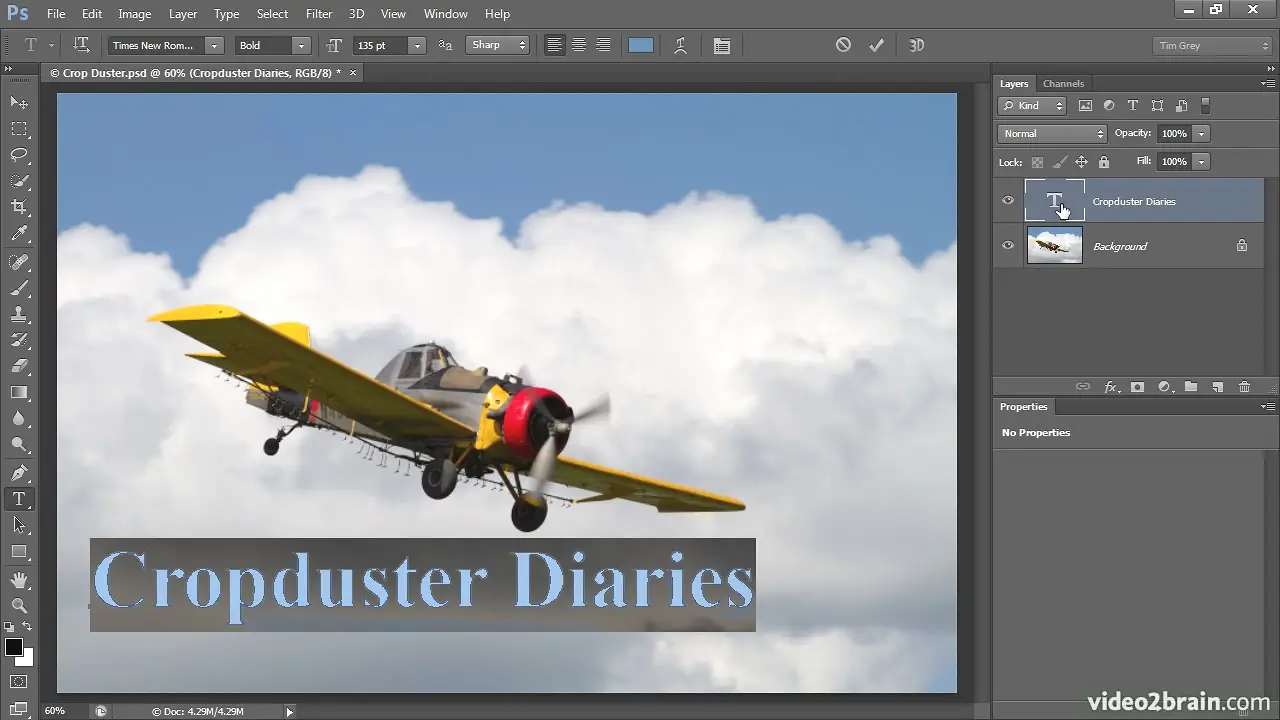The height and width of the screenshot is (720, 1280).
Task: Select the Eyedropper tool
Action: point(19,234)
